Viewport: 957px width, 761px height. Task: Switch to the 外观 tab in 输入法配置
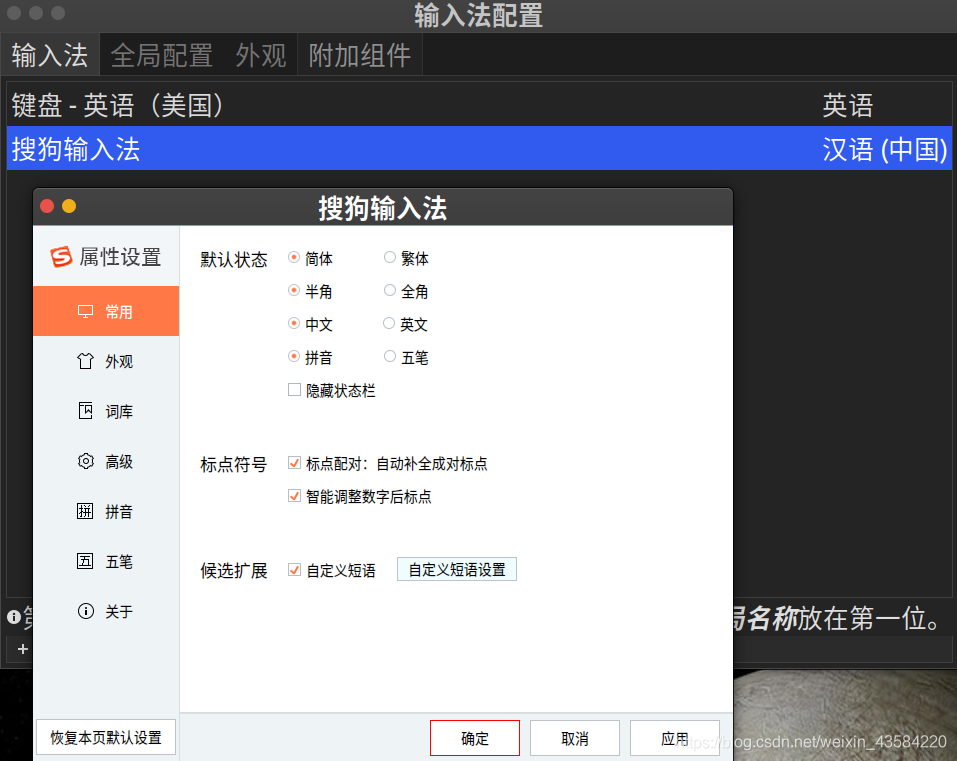[x=261, y=56]
